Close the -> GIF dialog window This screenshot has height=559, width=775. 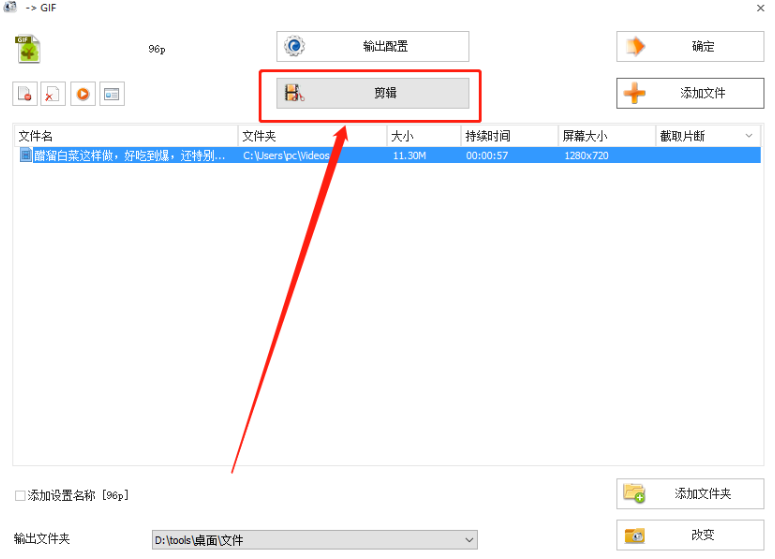click(x=761, y=8)
